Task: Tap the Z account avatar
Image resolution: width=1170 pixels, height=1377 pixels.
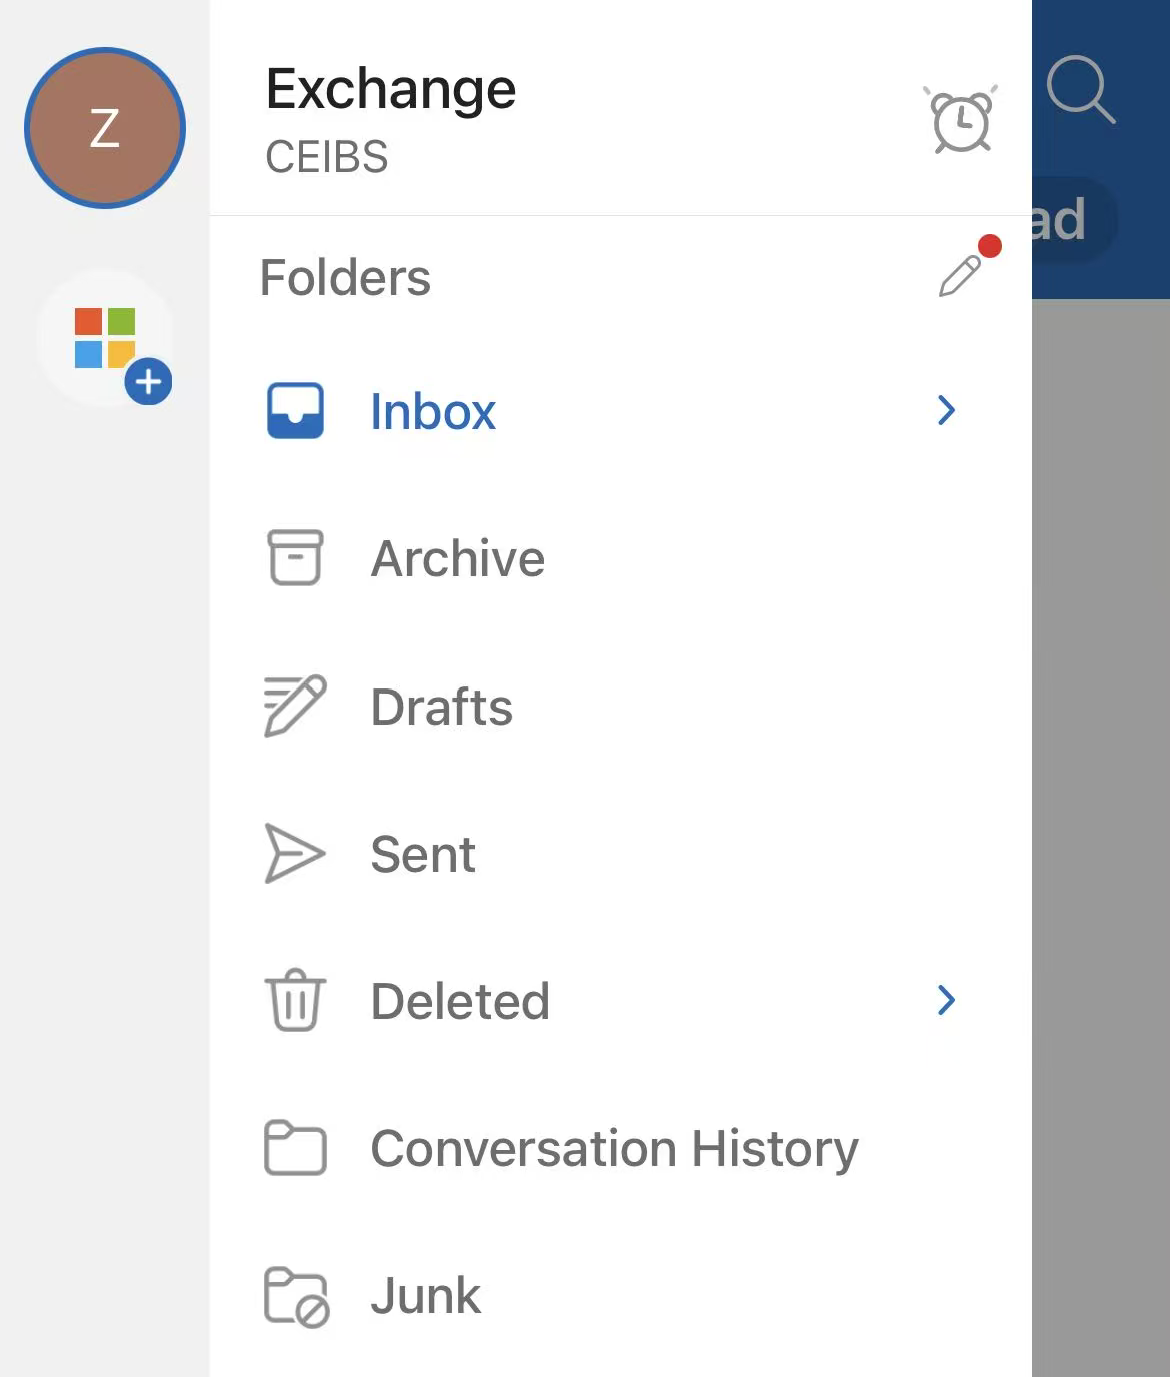Action: 105,128
